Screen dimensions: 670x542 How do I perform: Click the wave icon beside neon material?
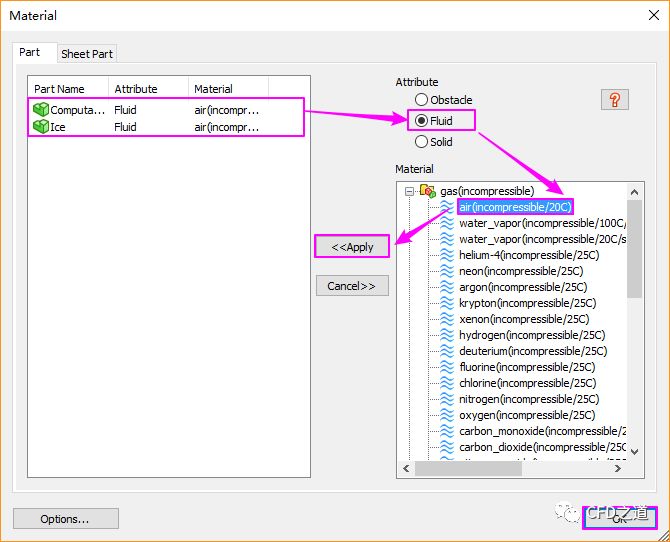[x=448, y=271]
